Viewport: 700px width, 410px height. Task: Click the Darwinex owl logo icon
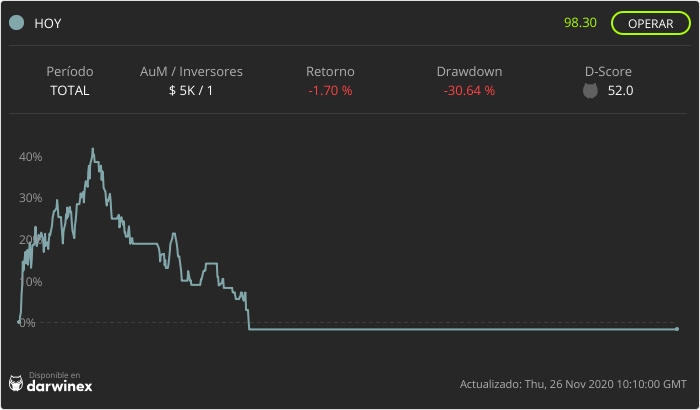16,383
